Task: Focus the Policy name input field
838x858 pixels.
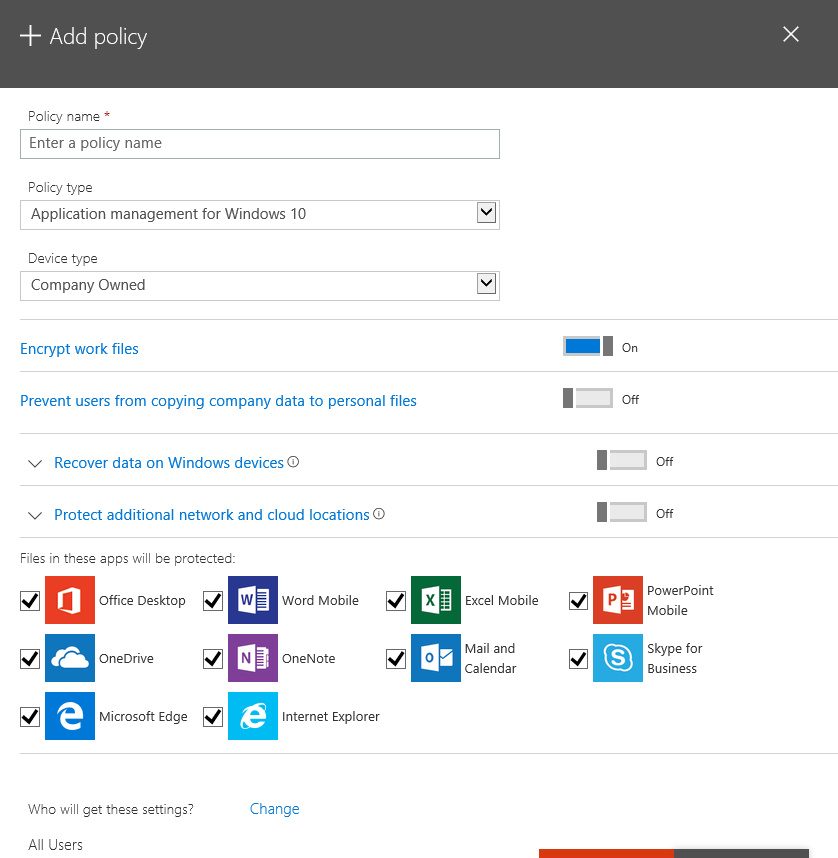Action: 260,144
